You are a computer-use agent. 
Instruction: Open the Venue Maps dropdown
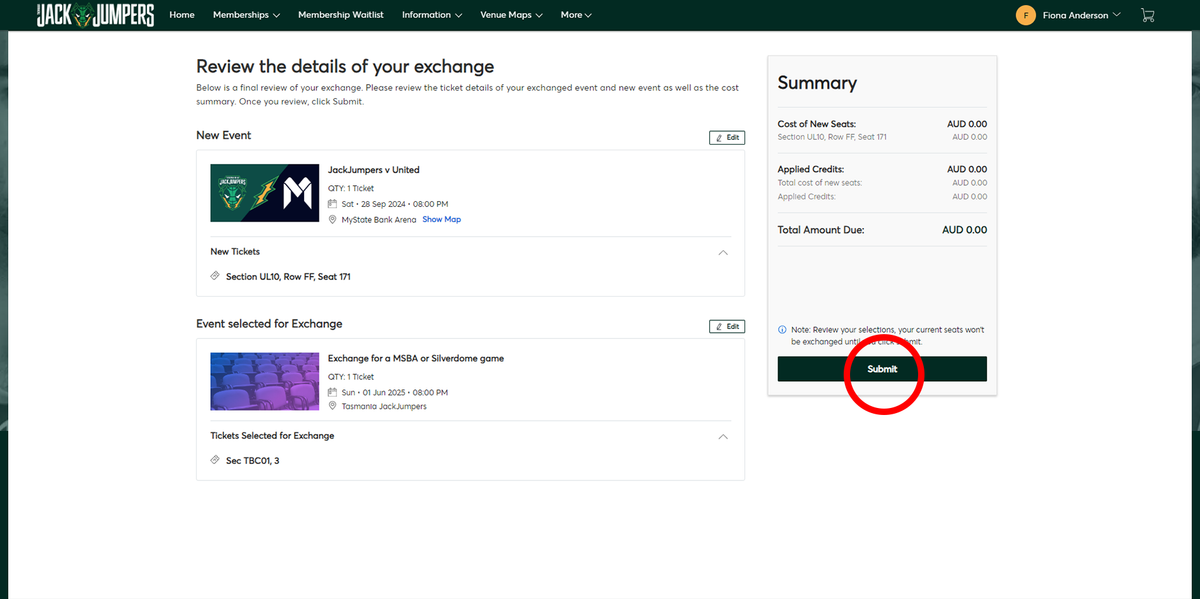(x=511, y=15)
